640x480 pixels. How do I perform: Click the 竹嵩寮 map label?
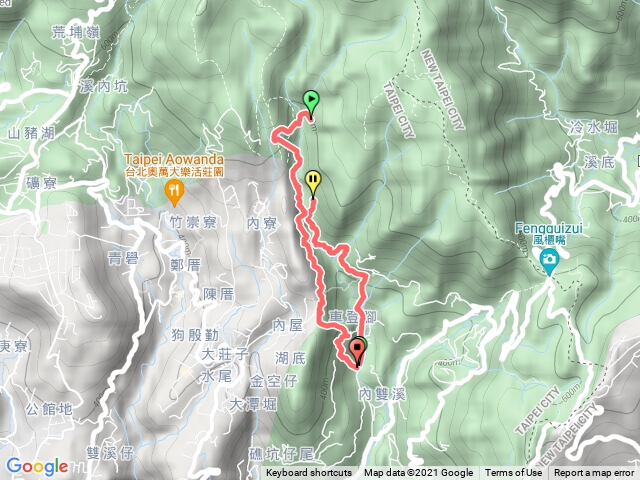pyautogui.click(x=193, y=222)
